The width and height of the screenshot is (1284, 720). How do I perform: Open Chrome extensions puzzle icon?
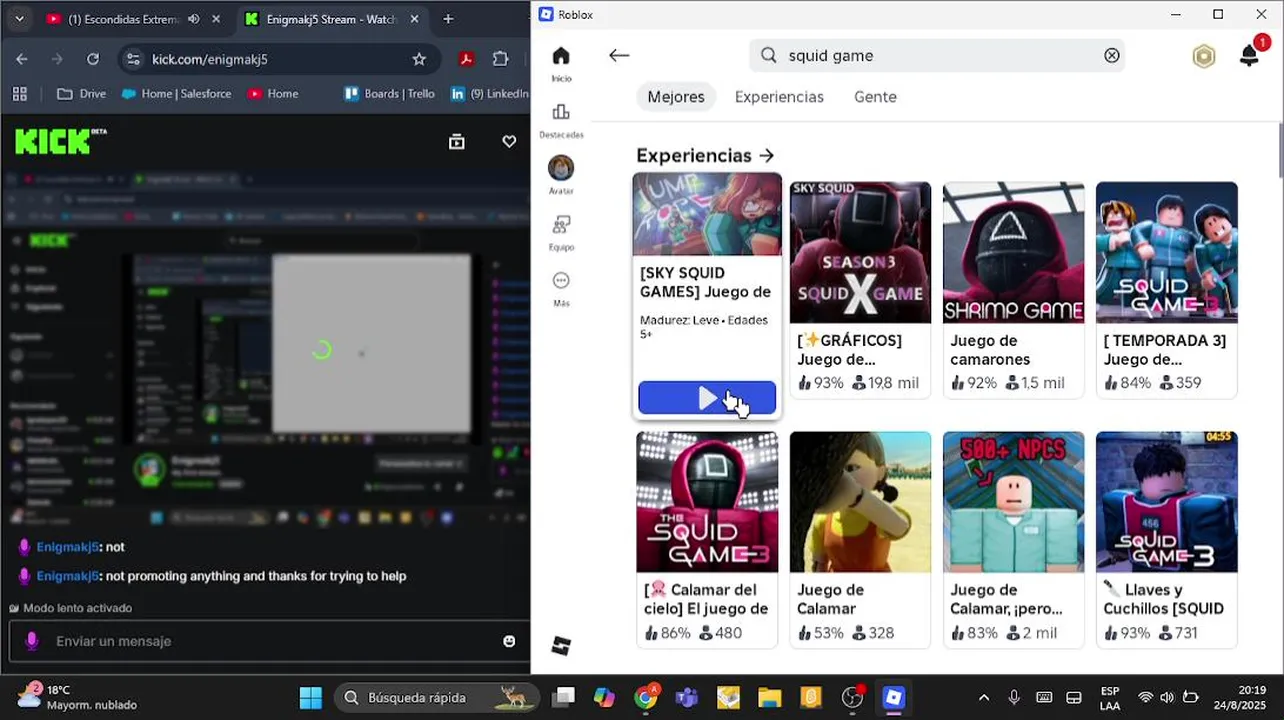(x=501, y=59)
